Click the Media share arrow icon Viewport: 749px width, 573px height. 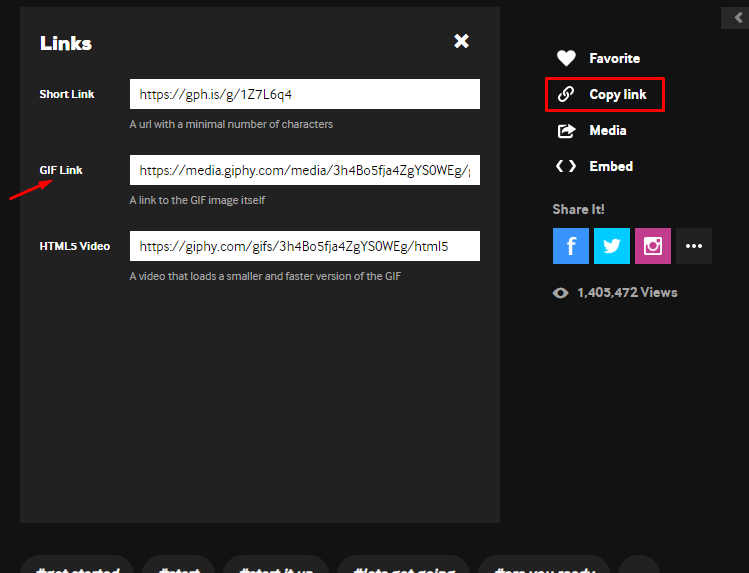pyautogui.click(x=566, y=130)
